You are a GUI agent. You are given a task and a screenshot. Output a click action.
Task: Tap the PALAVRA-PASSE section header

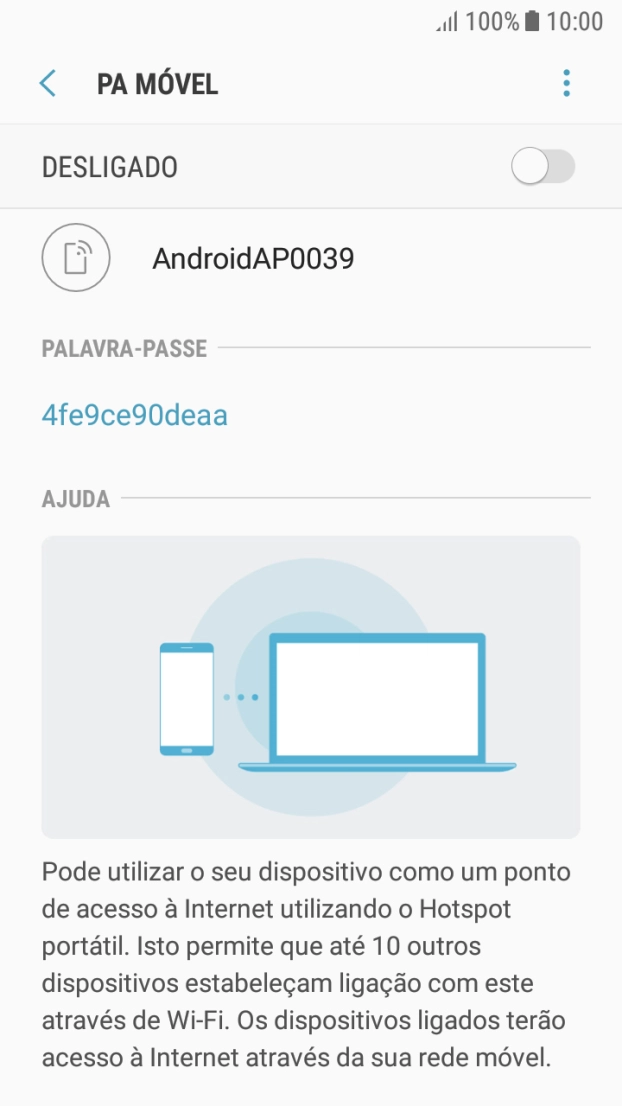(124, 348)
